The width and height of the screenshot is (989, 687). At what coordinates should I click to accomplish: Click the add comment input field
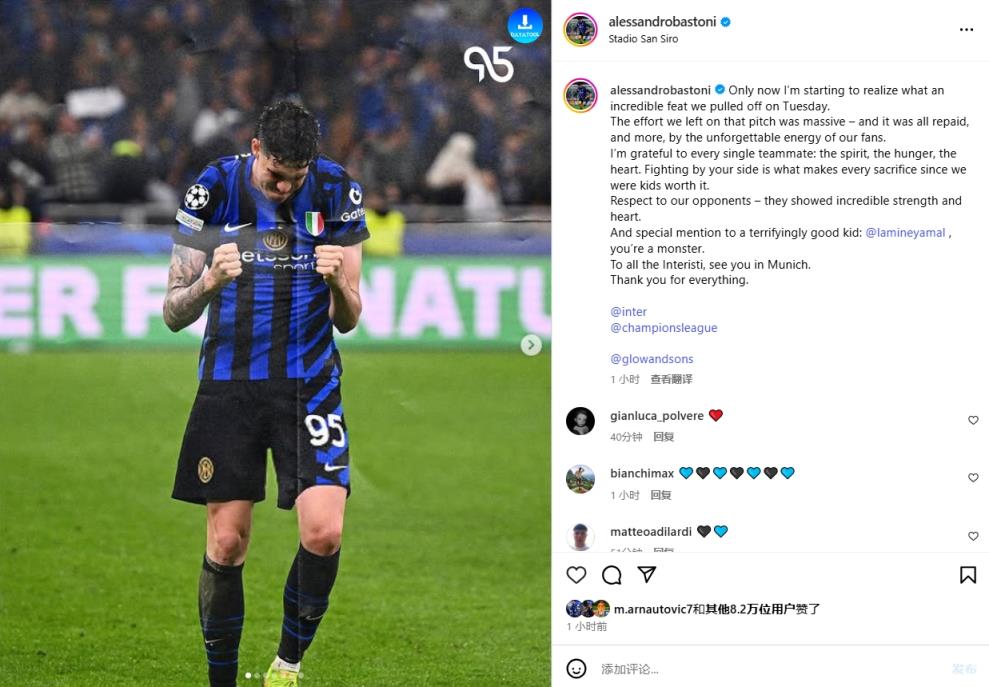point(770,669)
